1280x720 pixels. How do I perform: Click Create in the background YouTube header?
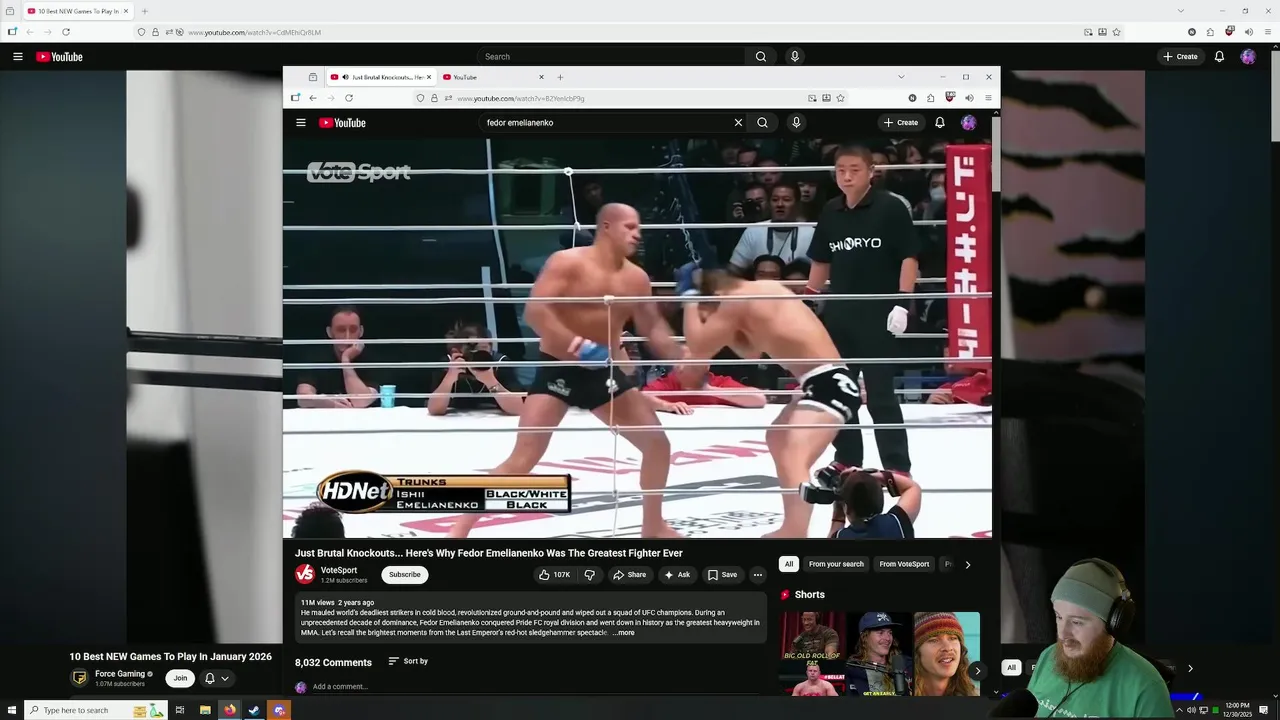(1180, 57)
